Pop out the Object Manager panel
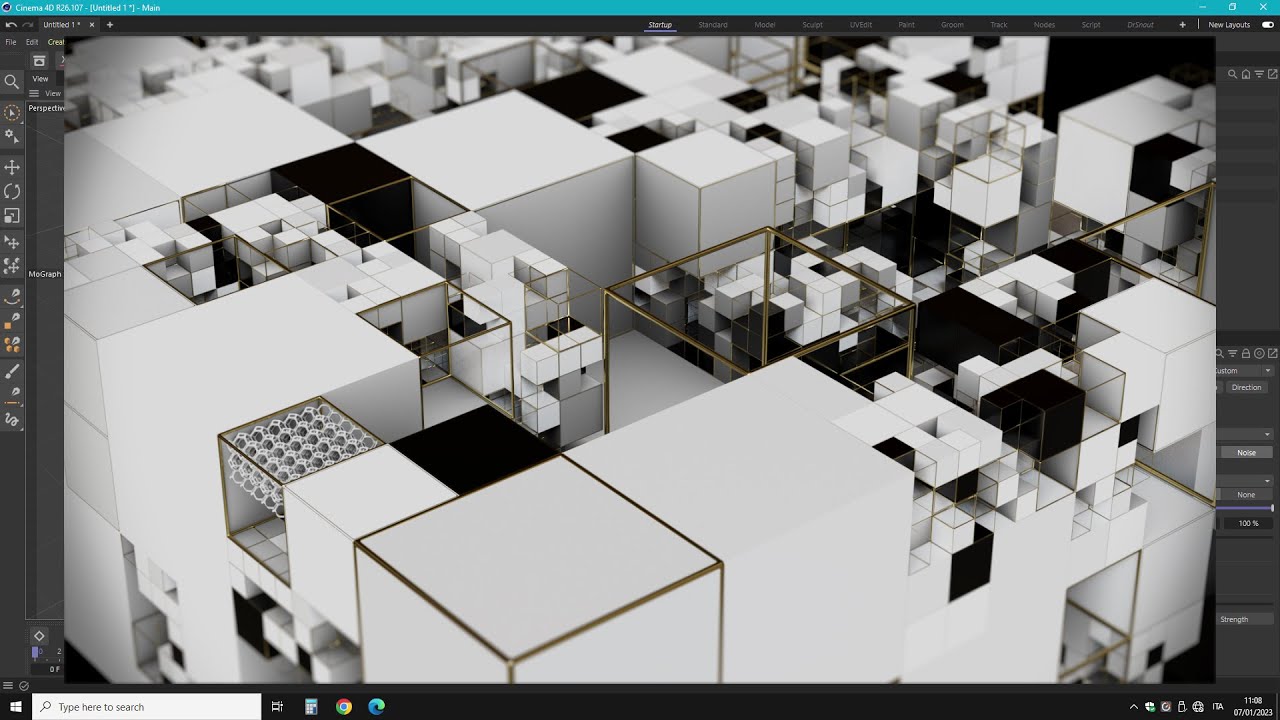The height and width of the screenshot is (720, 1280). 1272,74
